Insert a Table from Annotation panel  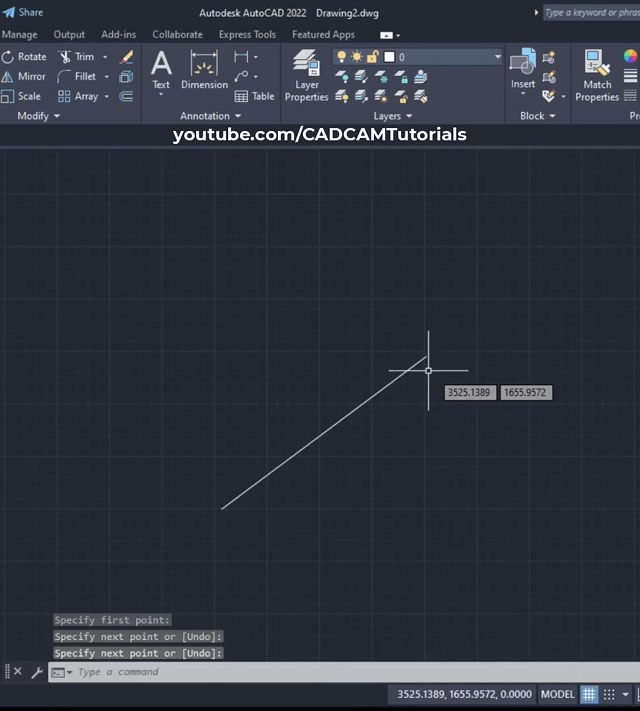click(x=255, y=97)
